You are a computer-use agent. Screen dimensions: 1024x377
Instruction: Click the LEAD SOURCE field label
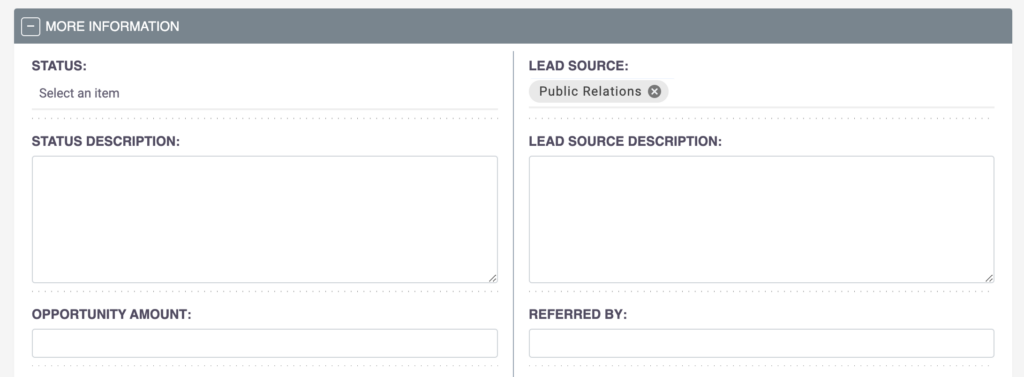pos(579,66)
